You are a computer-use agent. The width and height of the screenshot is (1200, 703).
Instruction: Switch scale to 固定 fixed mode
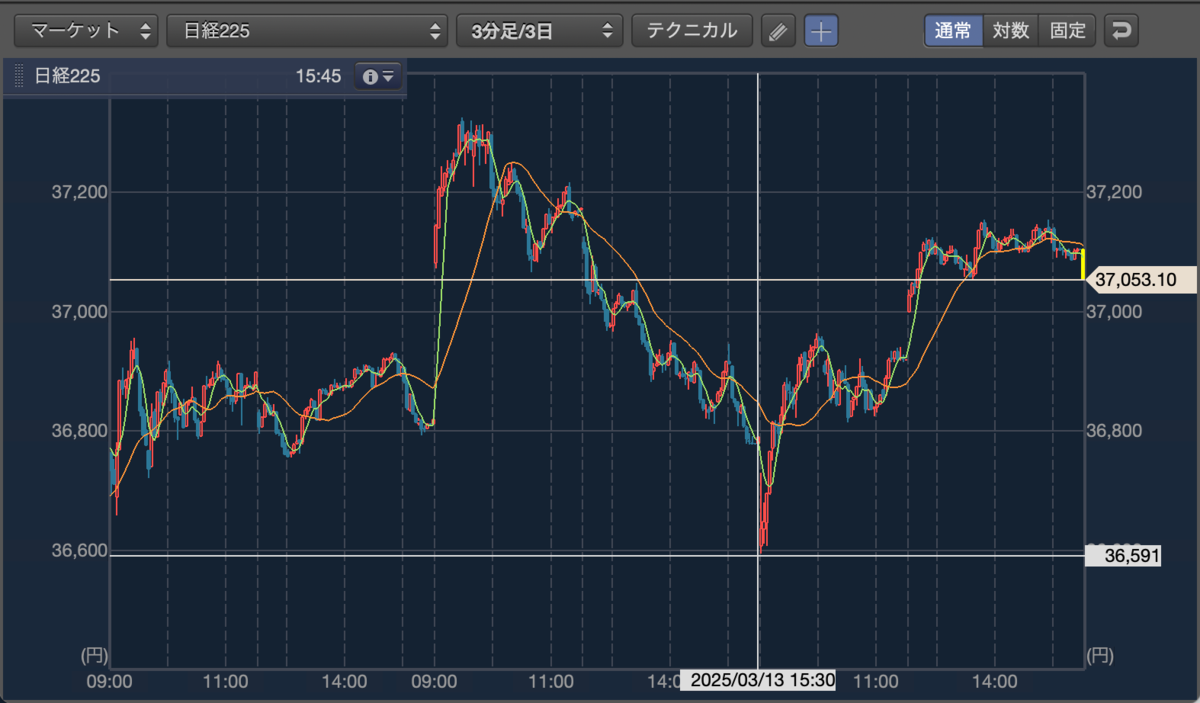[x=1068, y=31]
